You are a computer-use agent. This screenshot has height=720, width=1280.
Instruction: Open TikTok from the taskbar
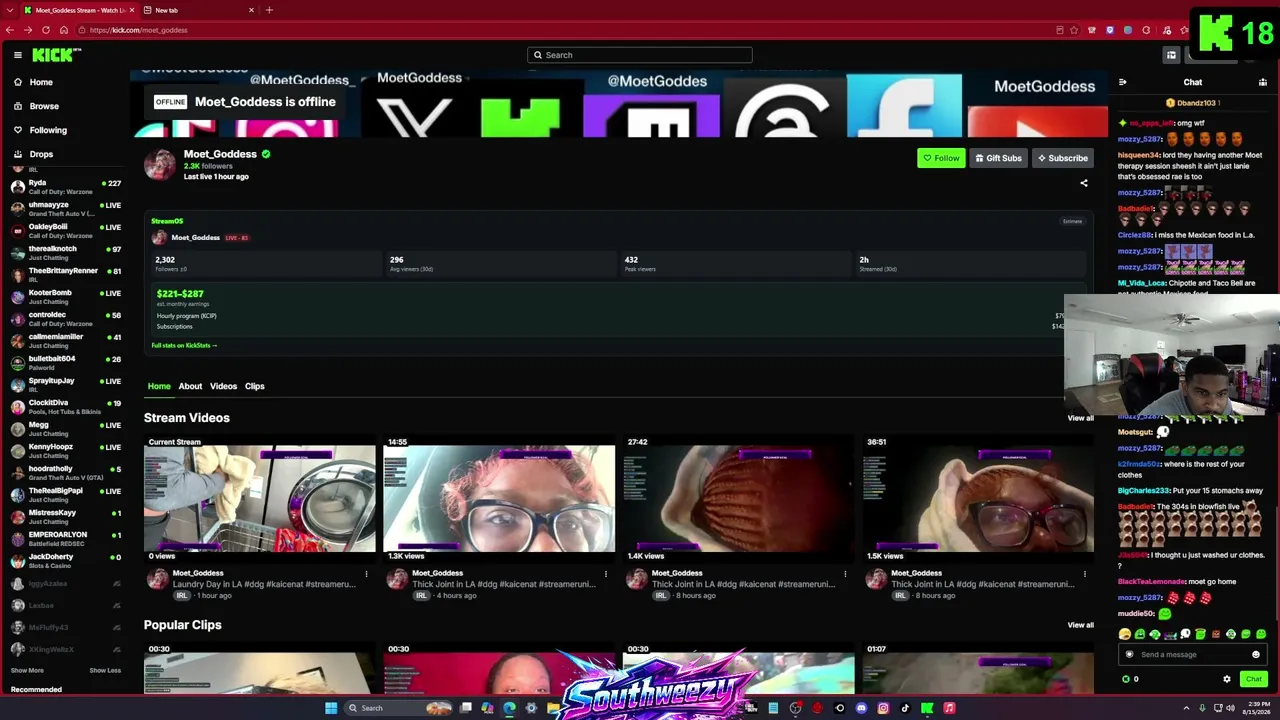[905, 708]
